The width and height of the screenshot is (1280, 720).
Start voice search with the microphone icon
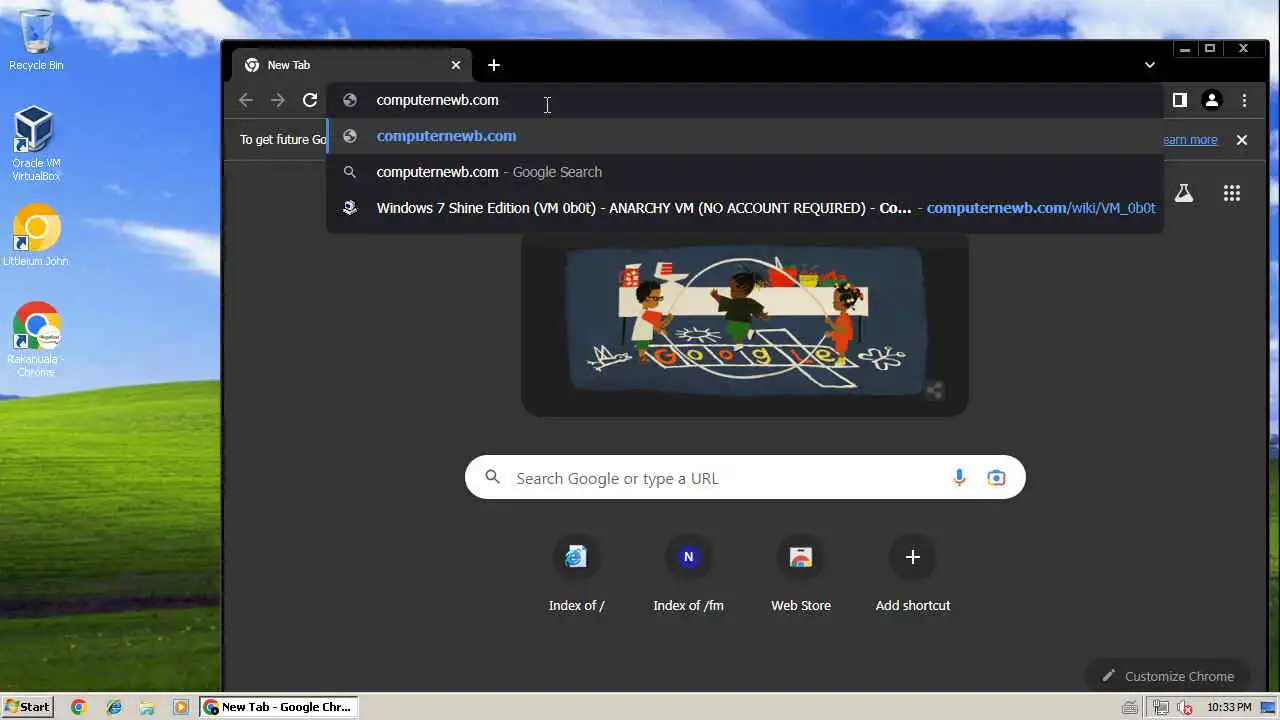[959, 478]
